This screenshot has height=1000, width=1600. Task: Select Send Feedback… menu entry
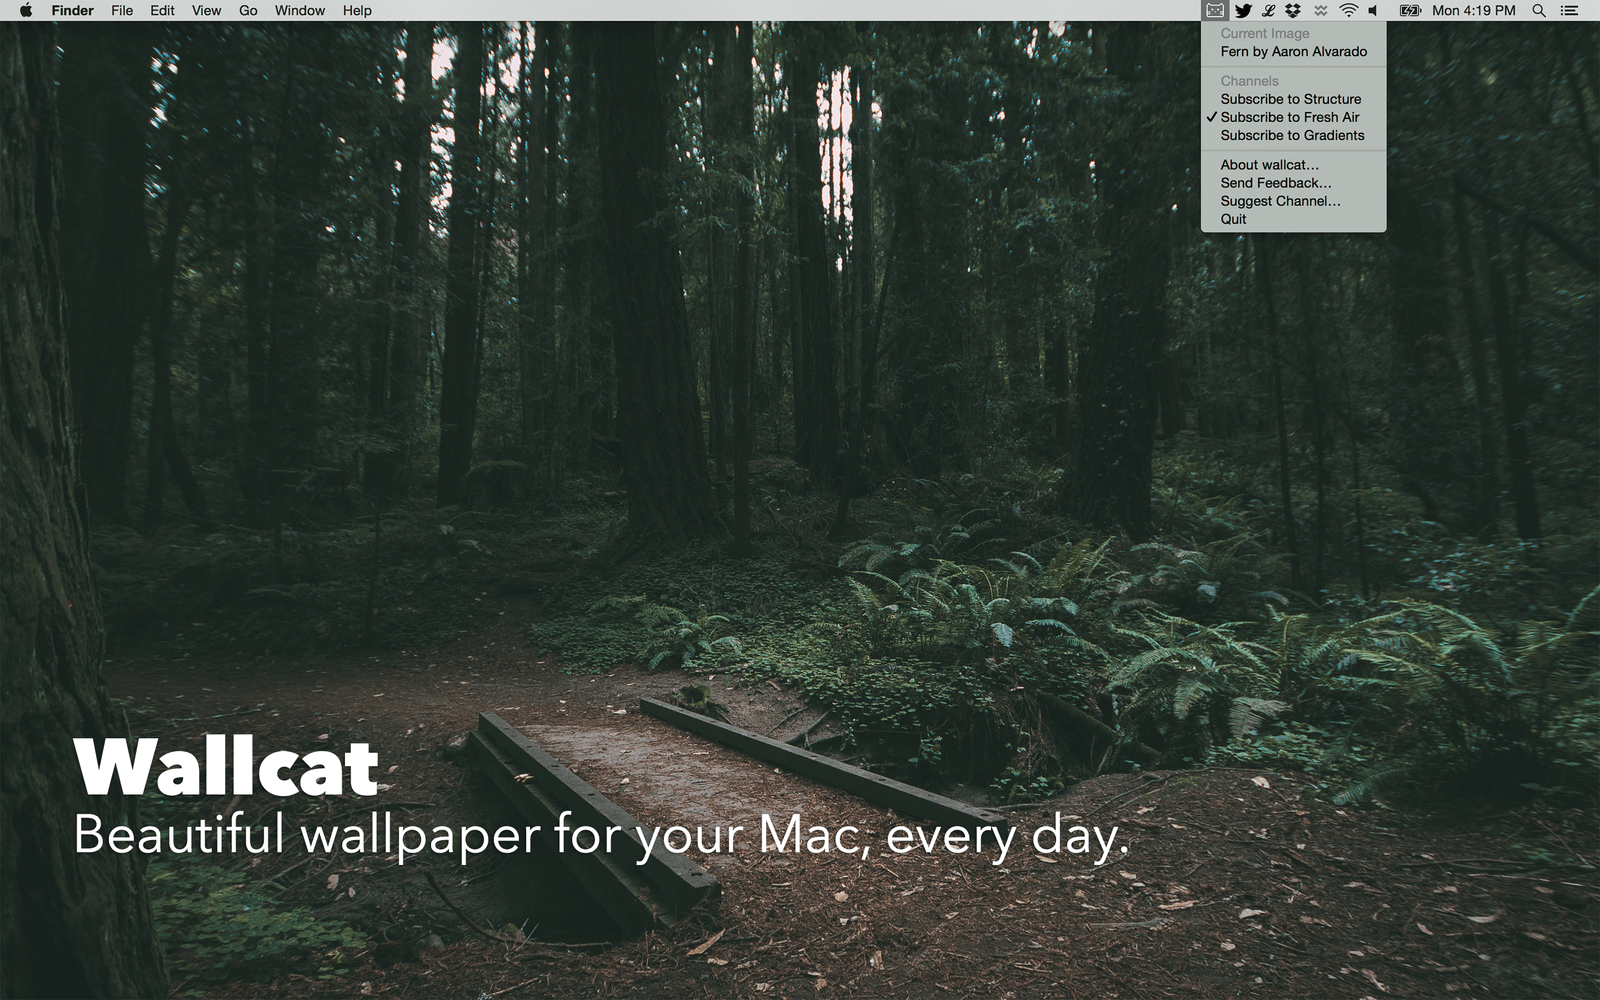[x=1293, y=183]
